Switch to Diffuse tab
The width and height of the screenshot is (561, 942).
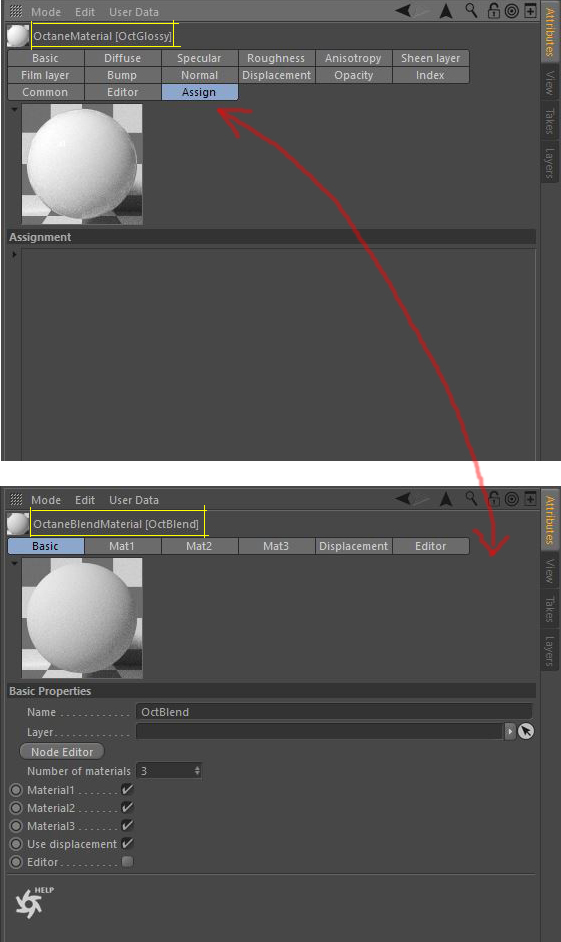[123, 58]
